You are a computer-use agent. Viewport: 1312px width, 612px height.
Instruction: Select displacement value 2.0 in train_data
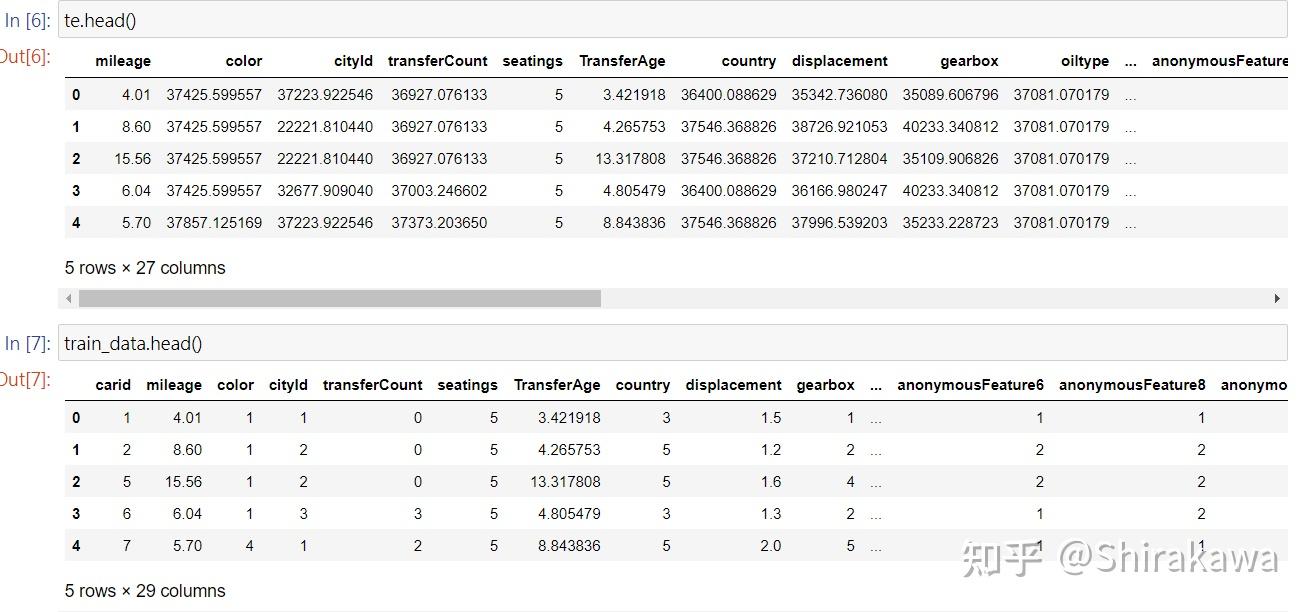pos(770,546)
